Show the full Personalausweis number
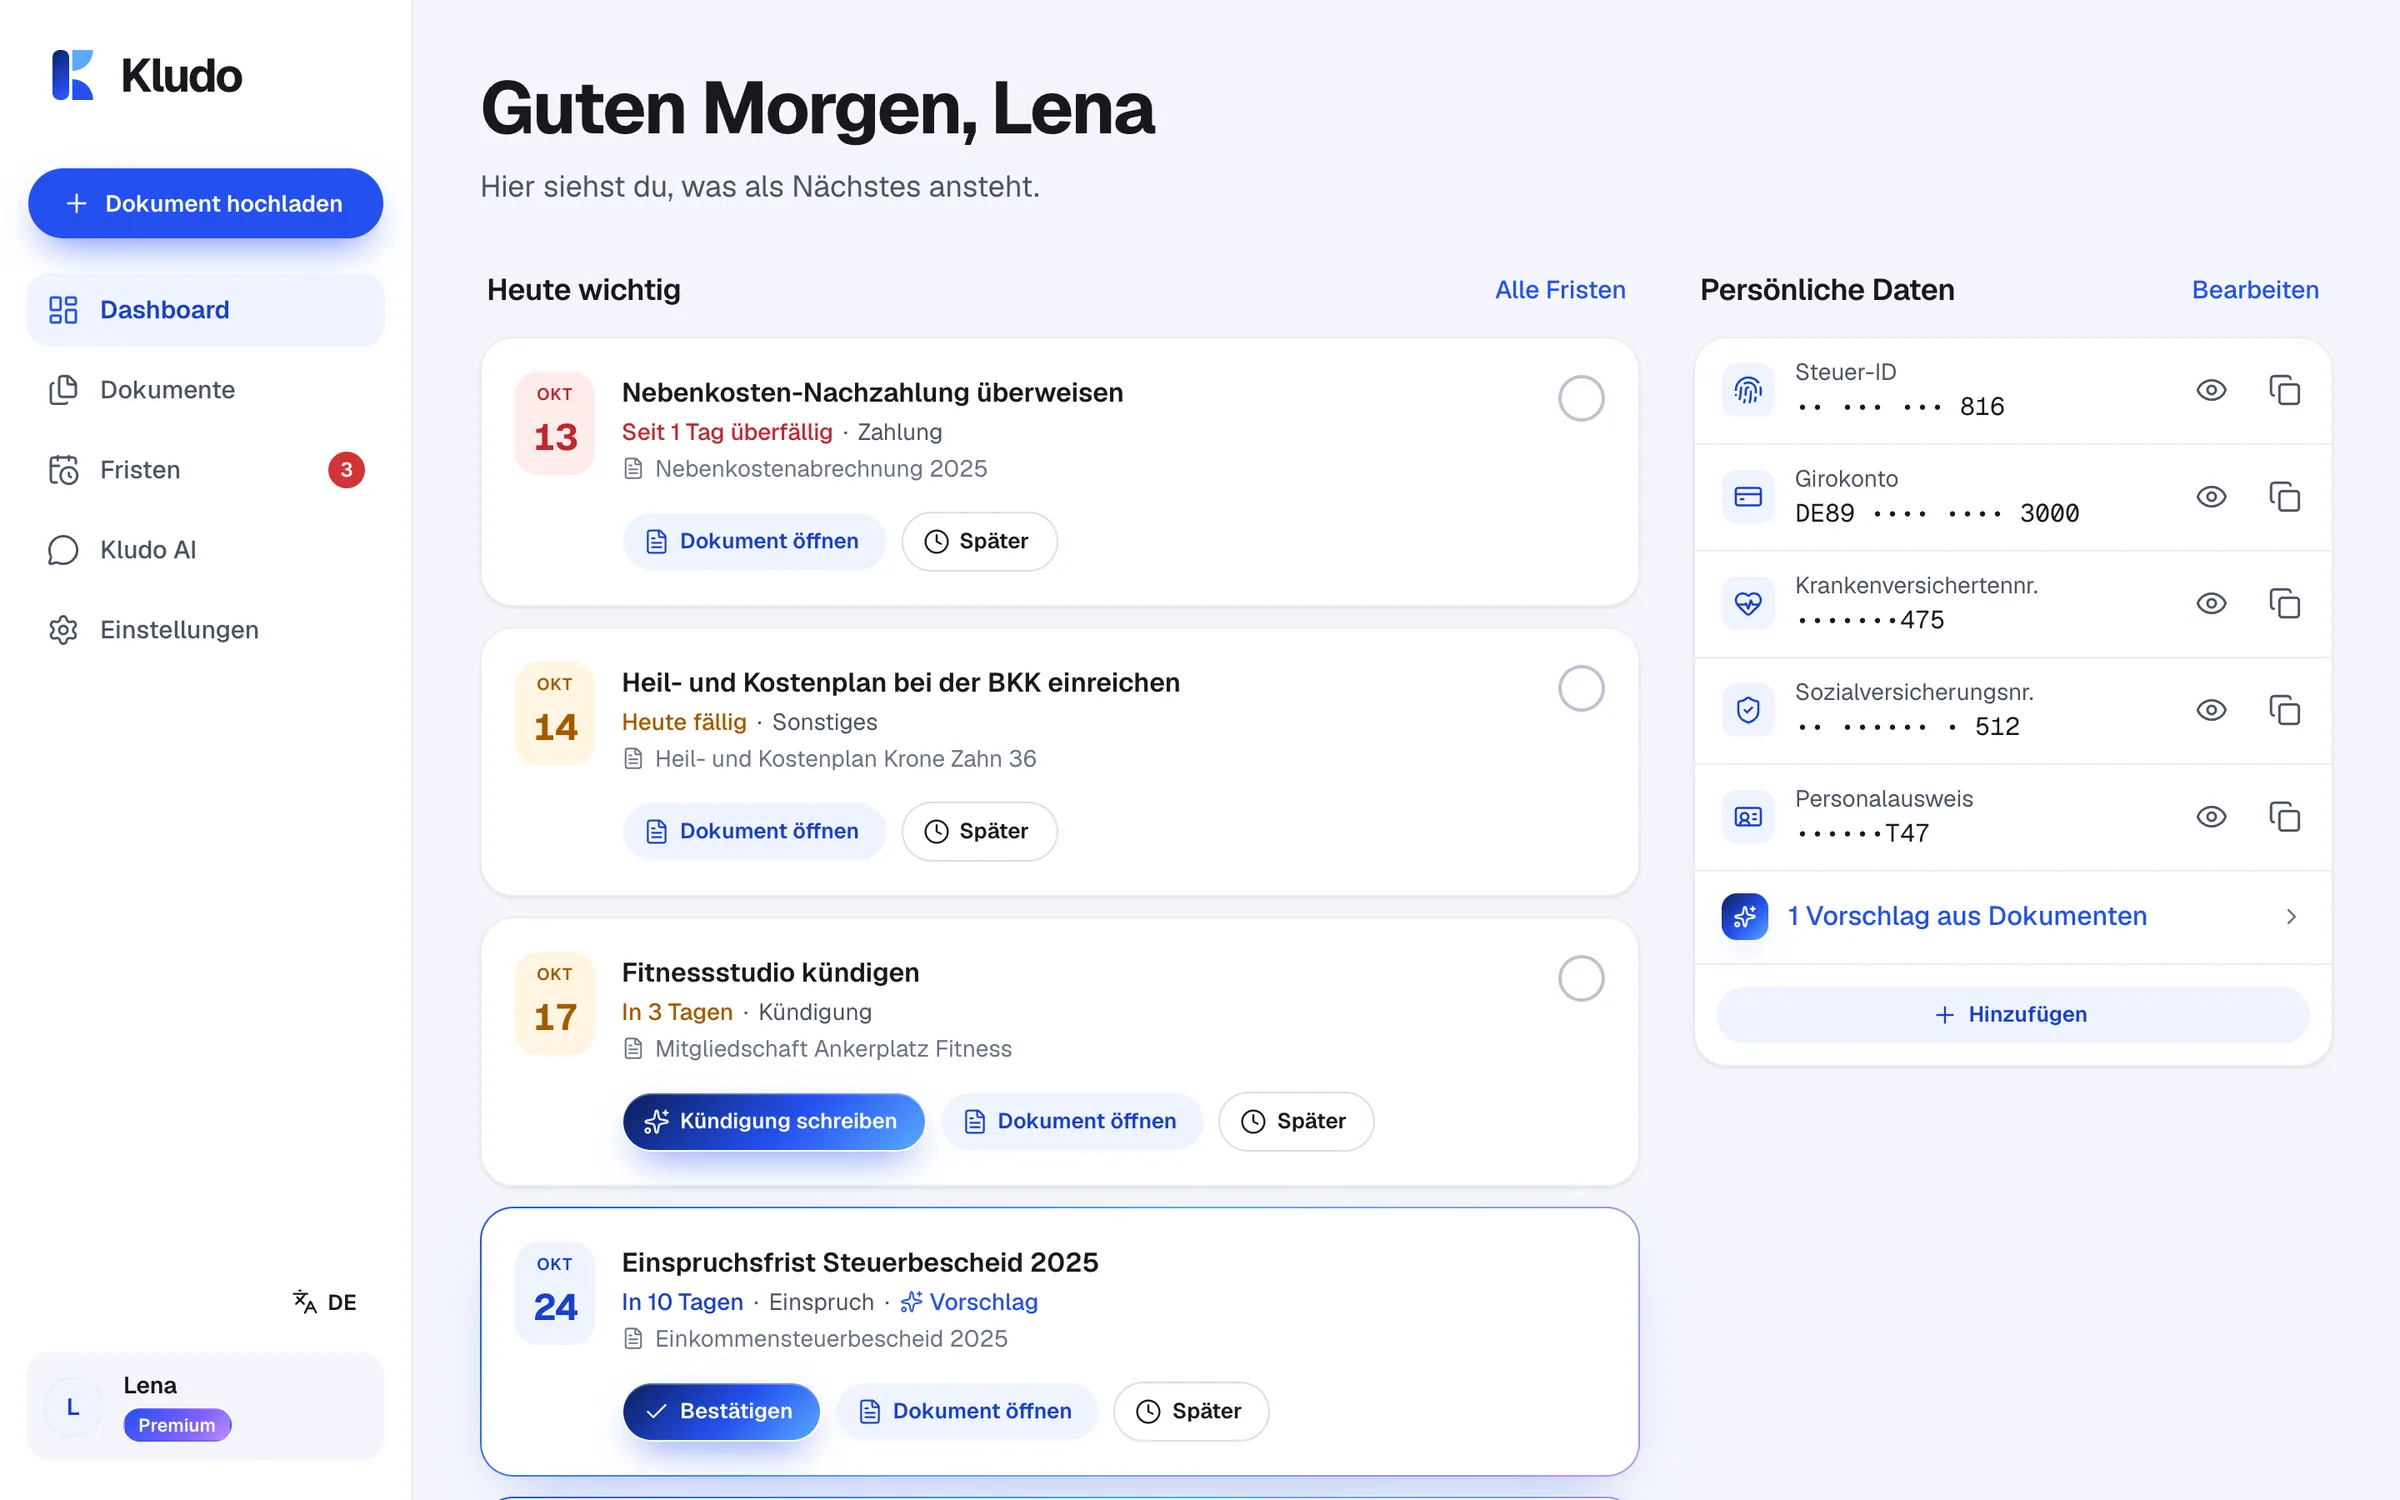 pos(2211,817)
